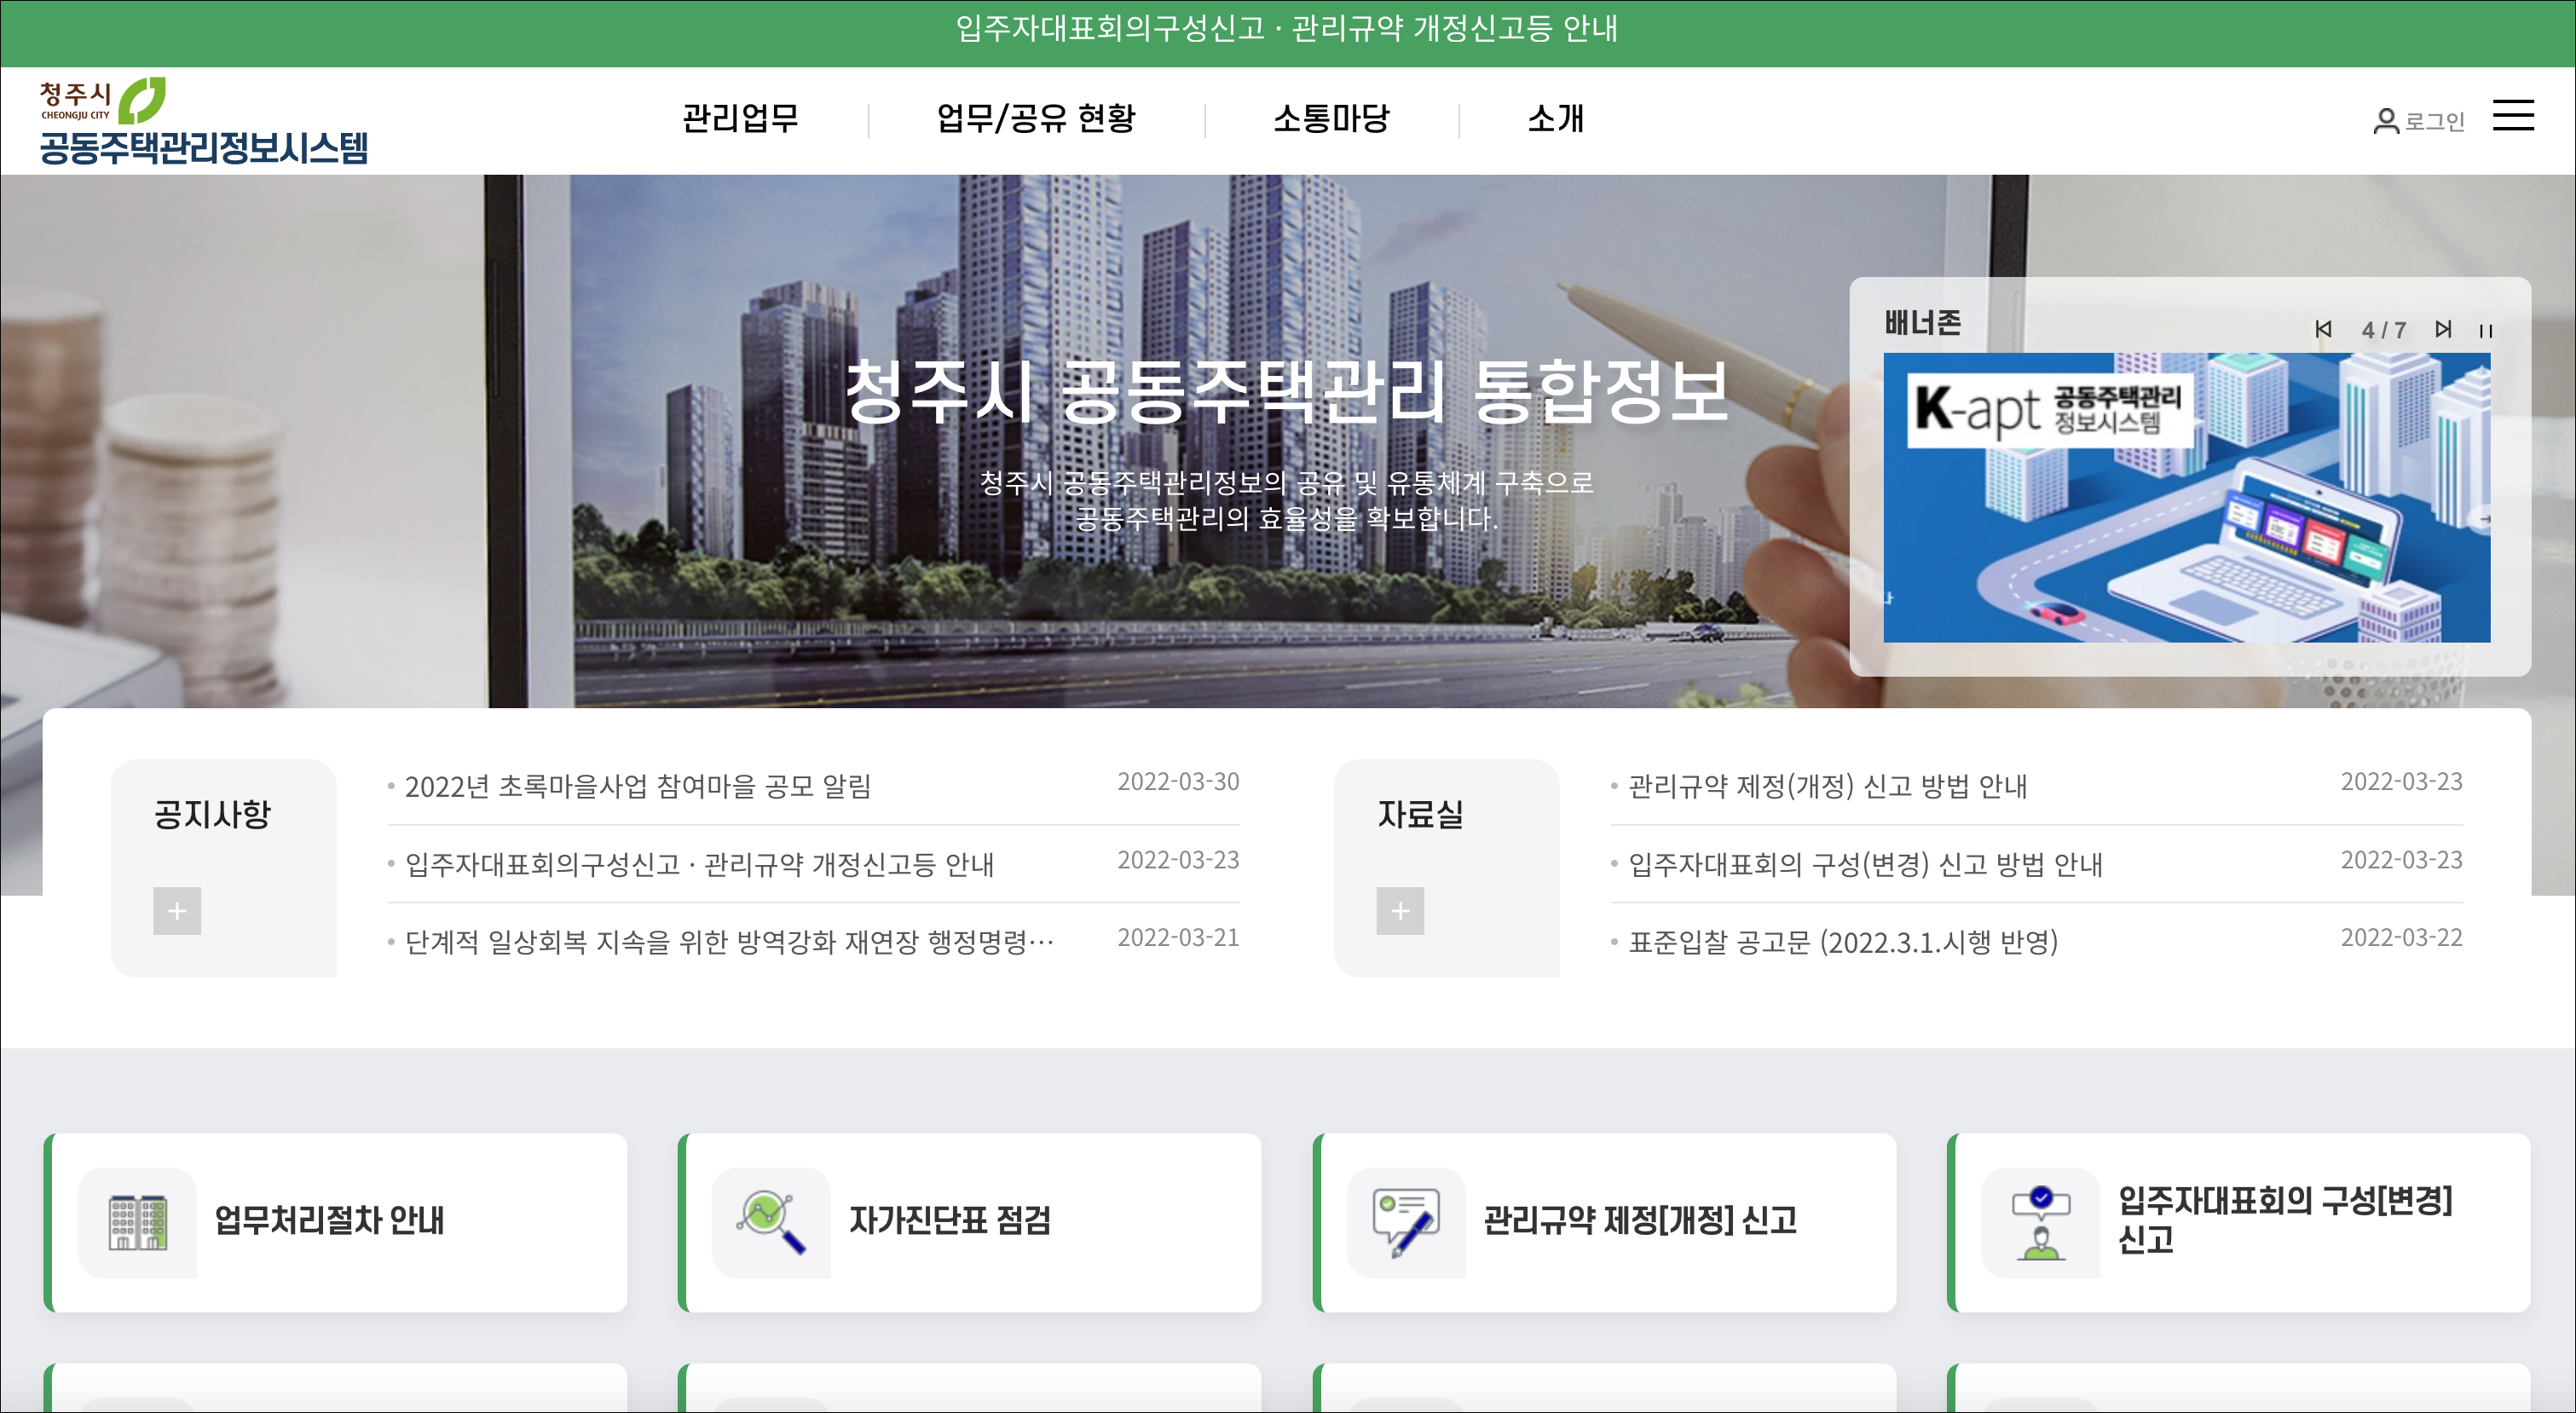Click the 자료실 section heading
The image size is (2576, 1413).
point(1420,814)
